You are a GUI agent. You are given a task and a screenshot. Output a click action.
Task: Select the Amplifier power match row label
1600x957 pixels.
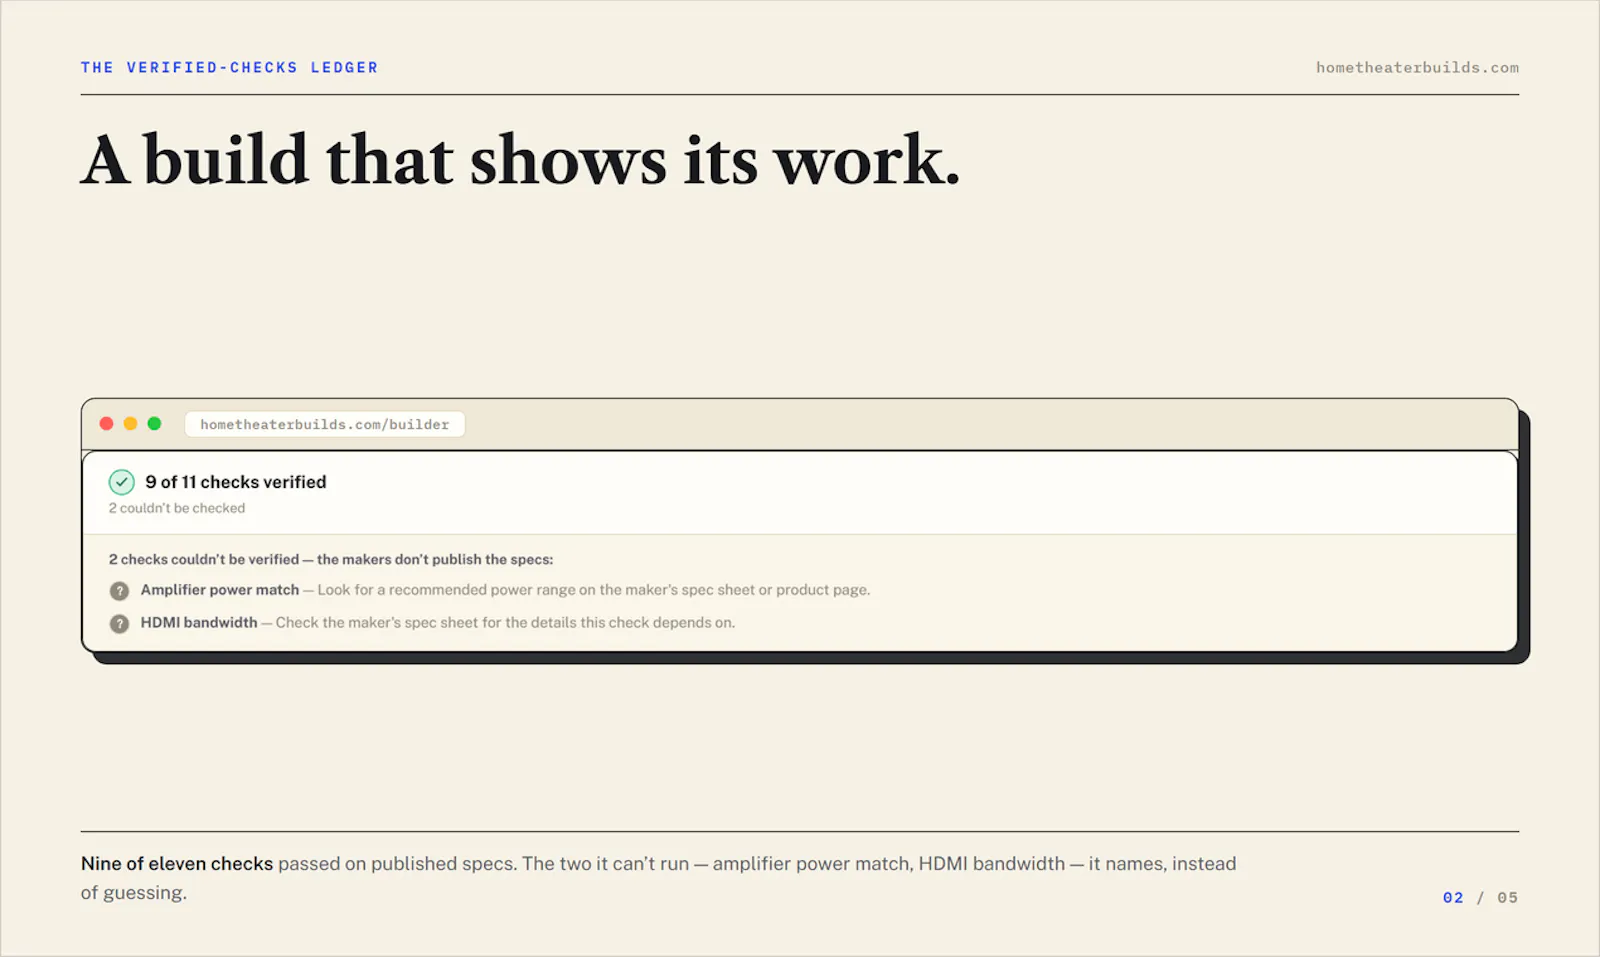[220, 590]
